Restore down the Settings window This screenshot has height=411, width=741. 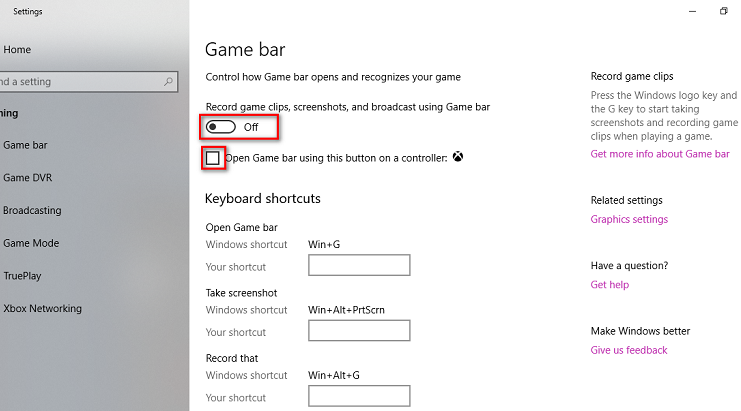(x=724, y=11)
